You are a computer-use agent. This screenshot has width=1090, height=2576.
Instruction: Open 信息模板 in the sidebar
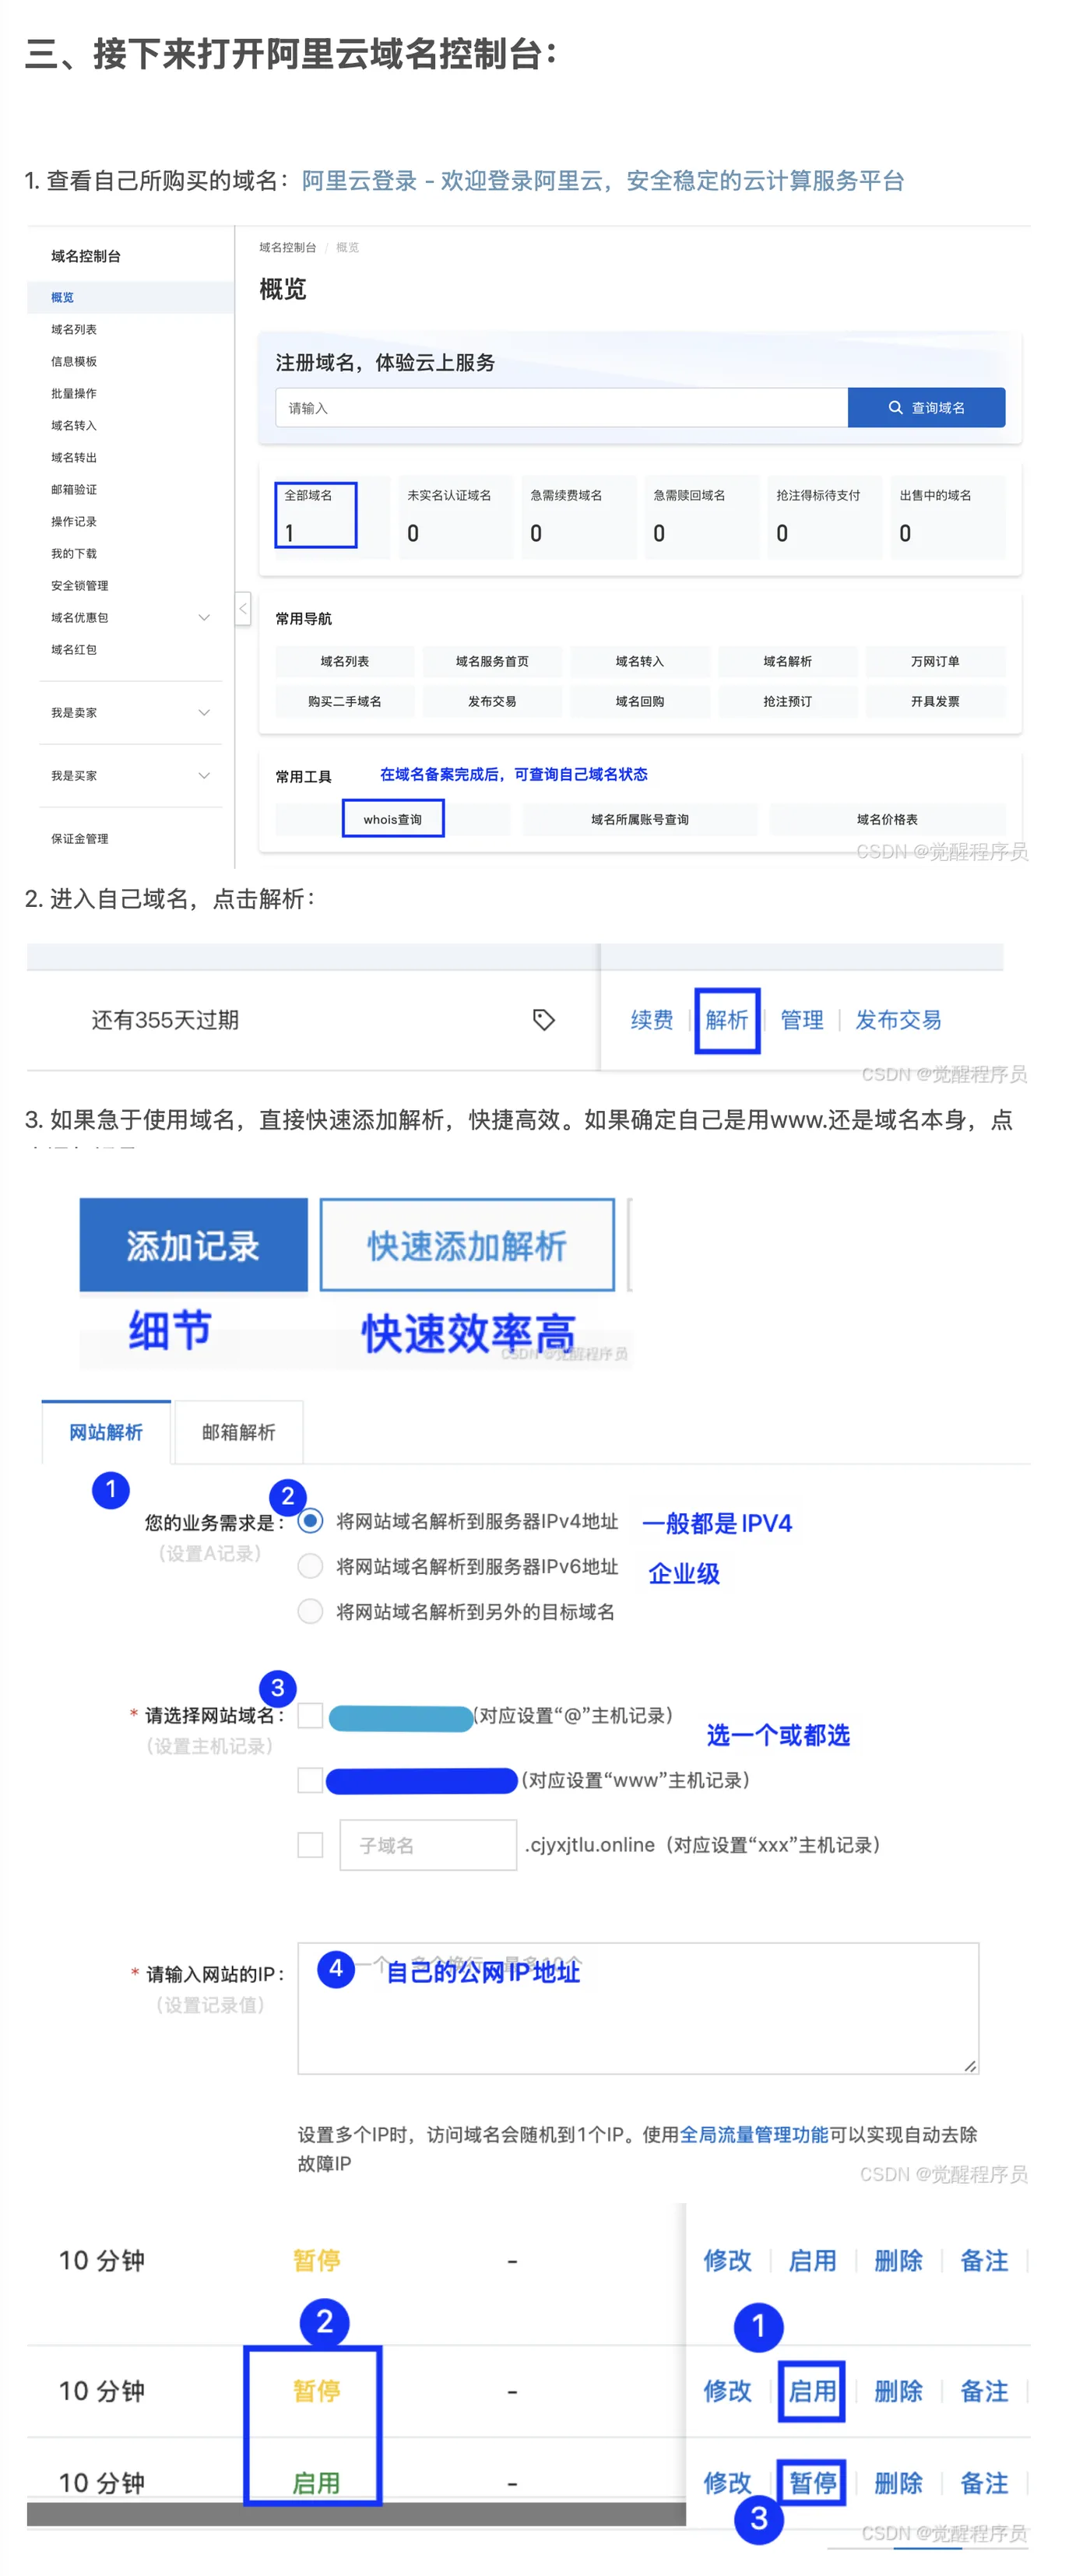[74, 361]
